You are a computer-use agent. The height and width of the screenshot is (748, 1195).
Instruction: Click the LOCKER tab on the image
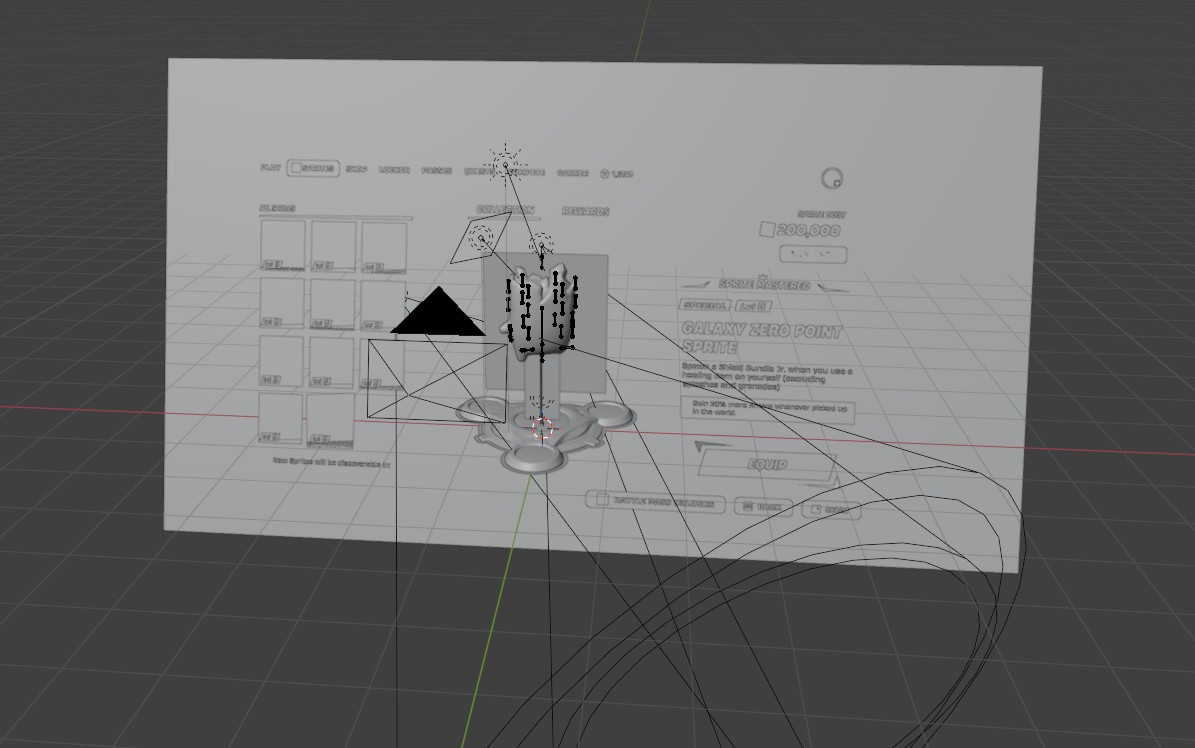(x=394, y=169)
